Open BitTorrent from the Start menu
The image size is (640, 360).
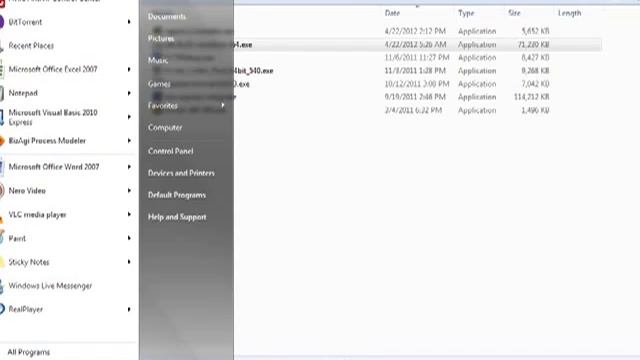pyautogui.click(x=25, y=22)
